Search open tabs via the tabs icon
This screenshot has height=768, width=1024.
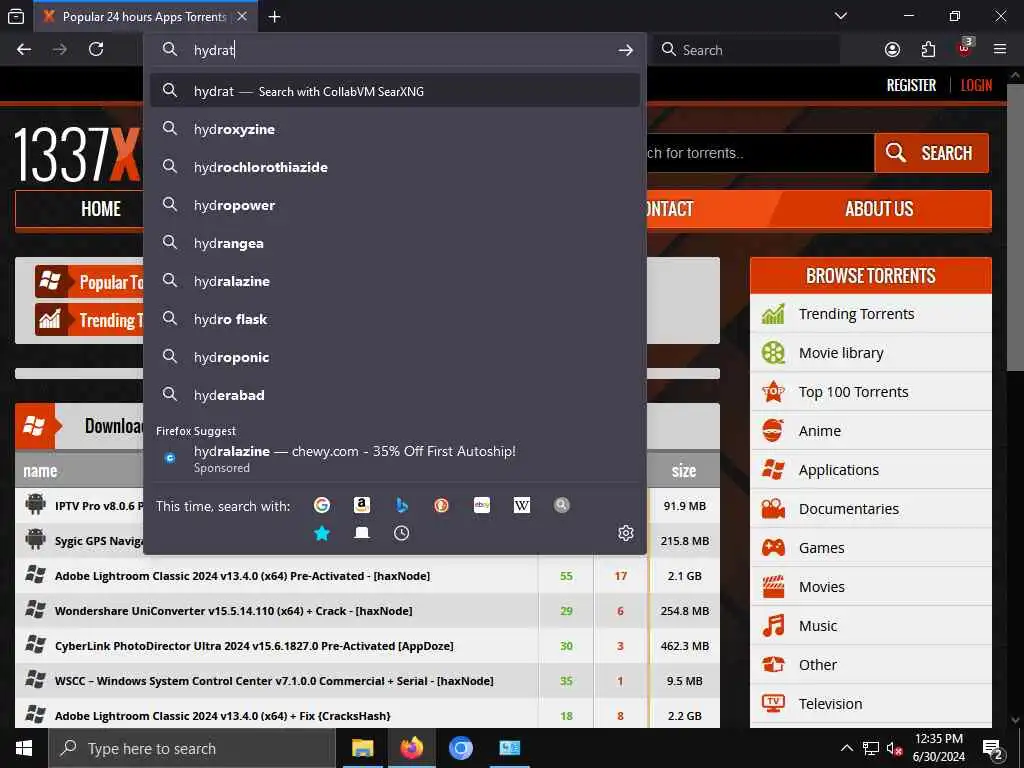click(x=362, y=533)
